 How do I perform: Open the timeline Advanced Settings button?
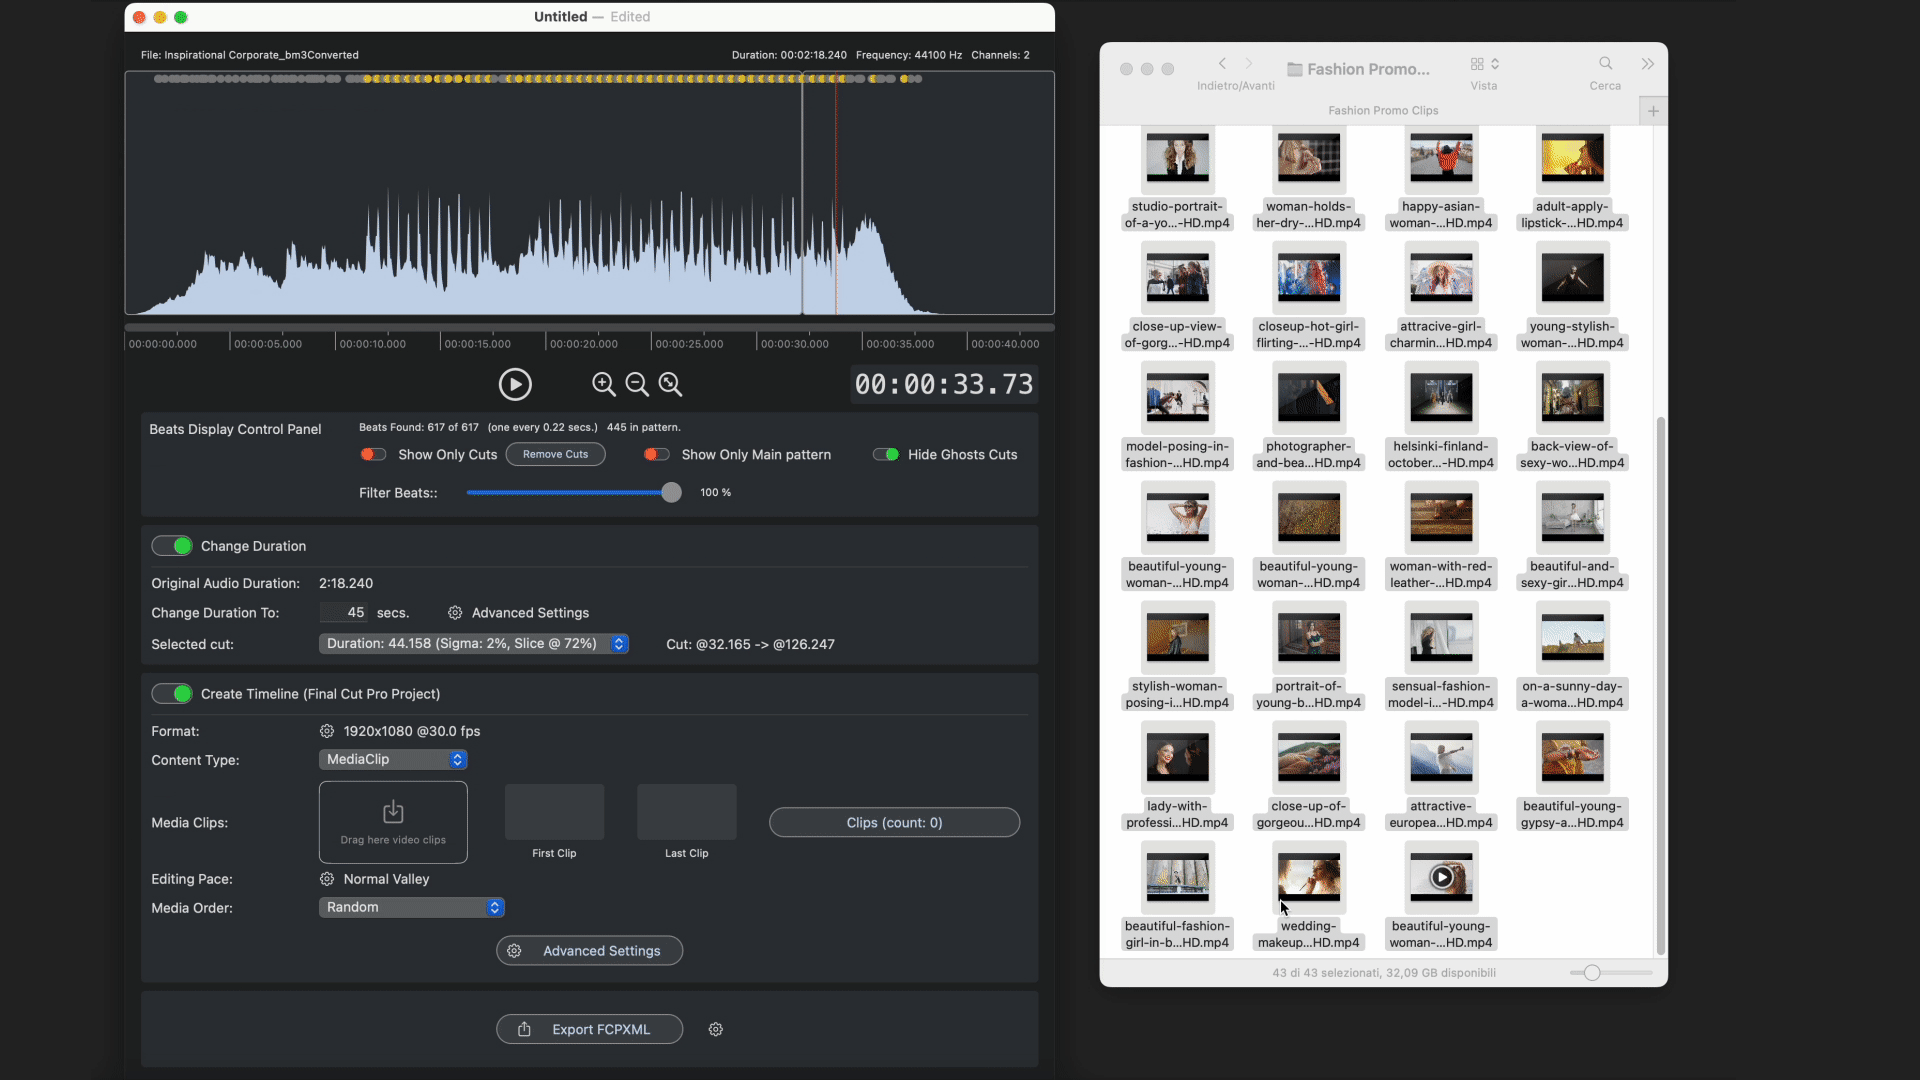click(589, 951)
